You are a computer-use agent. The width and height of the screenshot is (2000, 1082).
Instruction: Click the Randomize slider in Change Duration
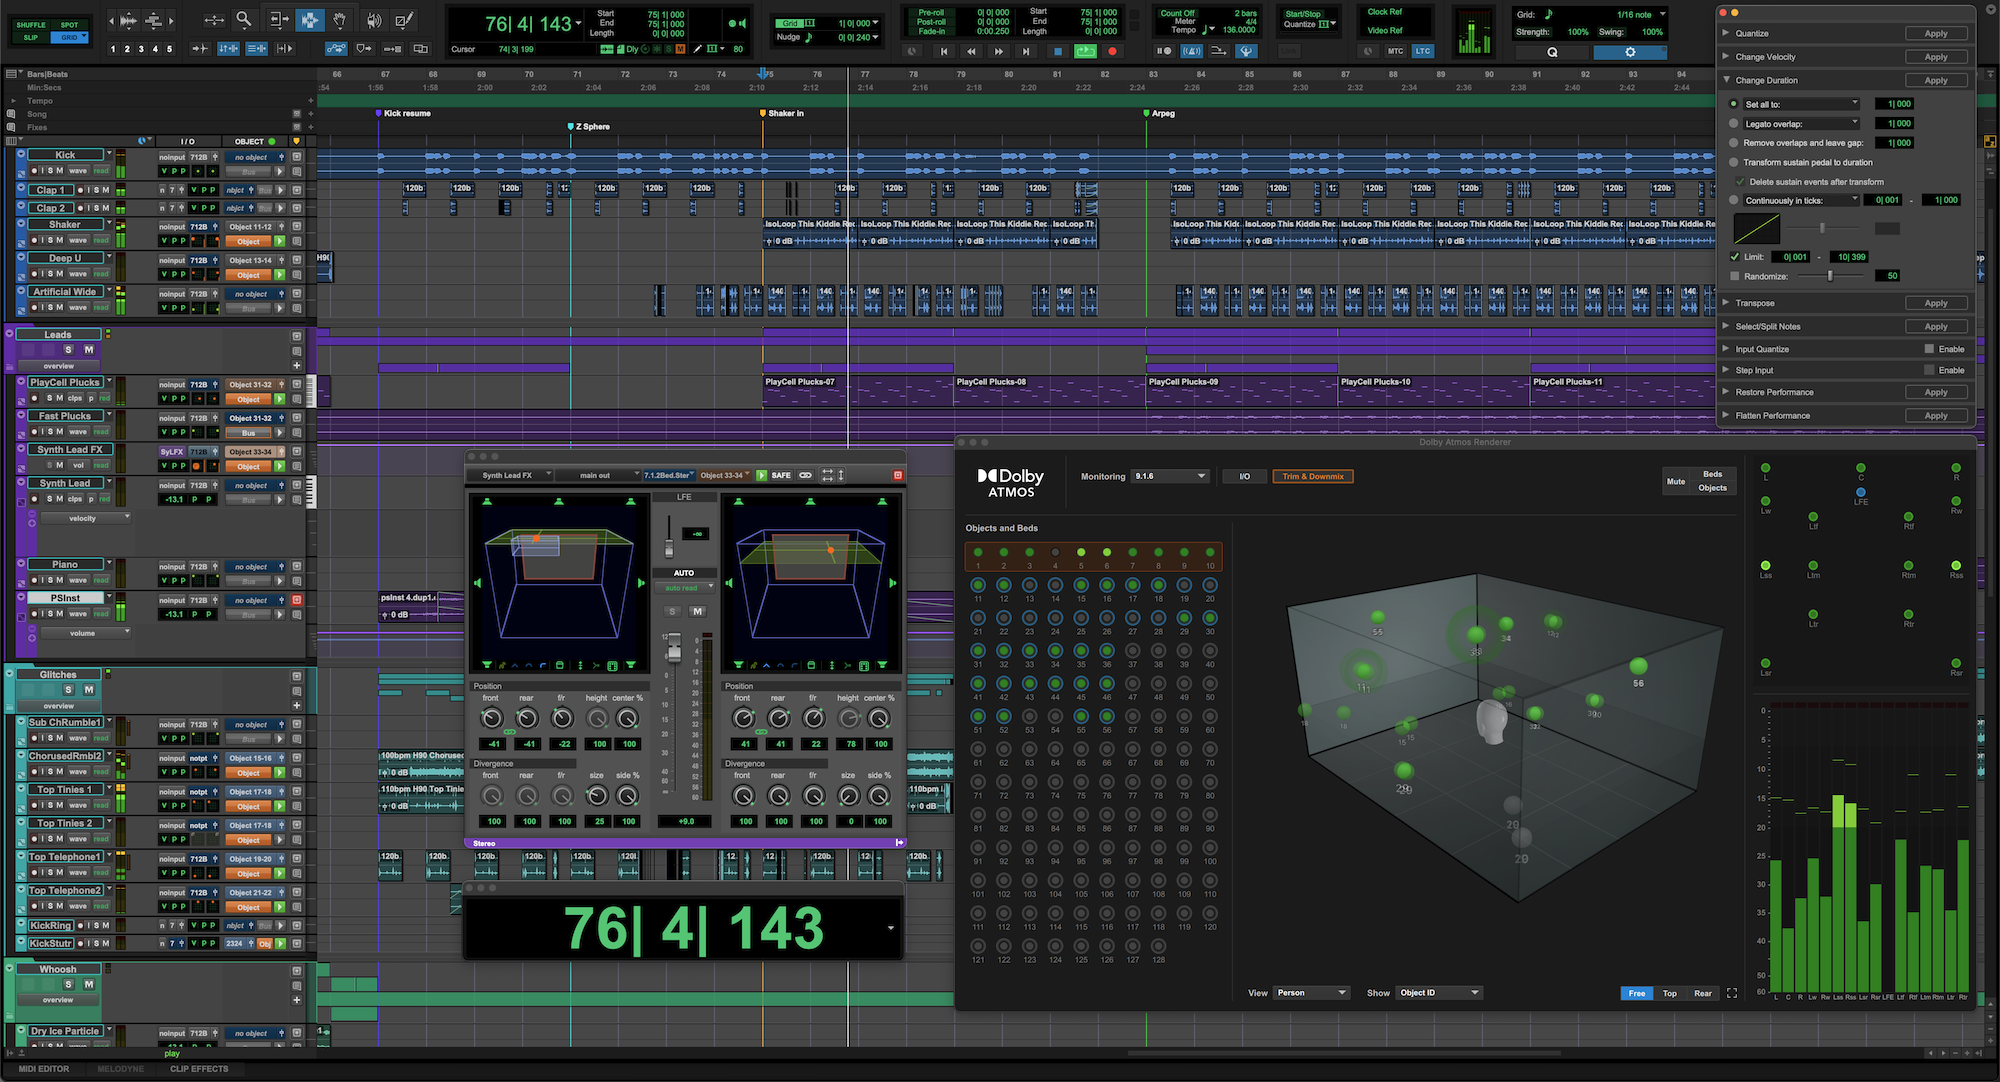[x=1831, y=276]
